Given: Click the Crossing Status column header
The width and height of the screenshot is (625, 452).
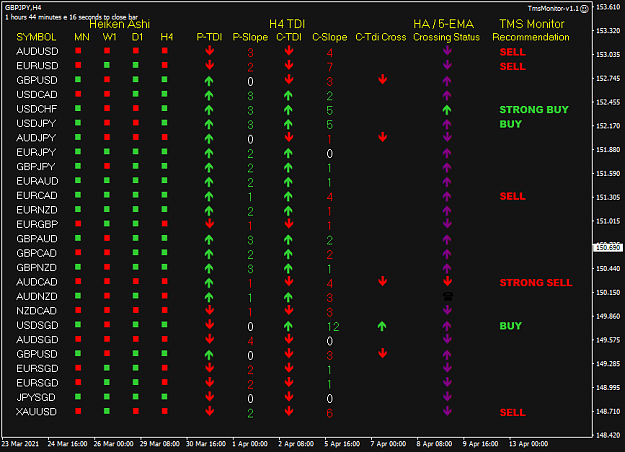Looking at the screenshot, I should point(446,37).
